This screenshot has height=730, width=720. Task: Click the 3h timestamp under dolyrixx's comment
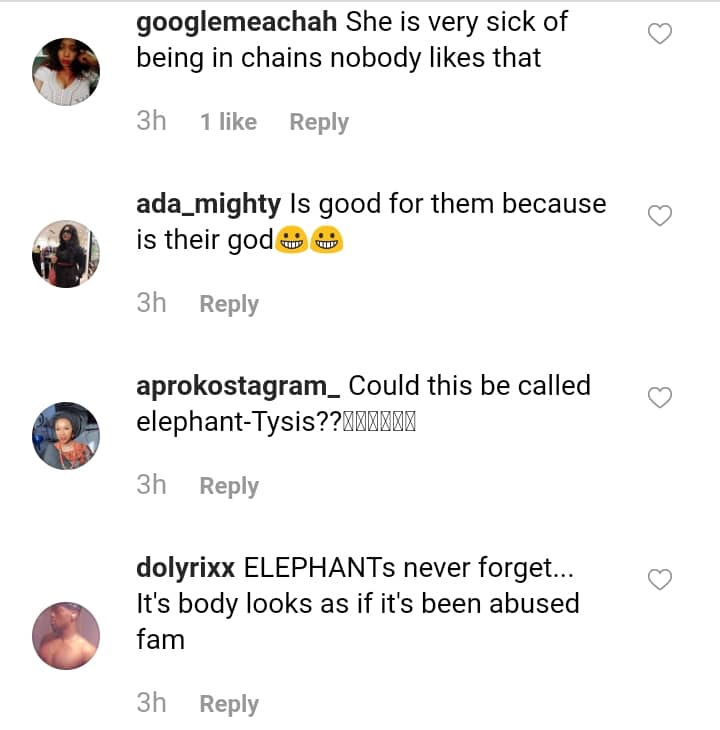click(151, 704)
